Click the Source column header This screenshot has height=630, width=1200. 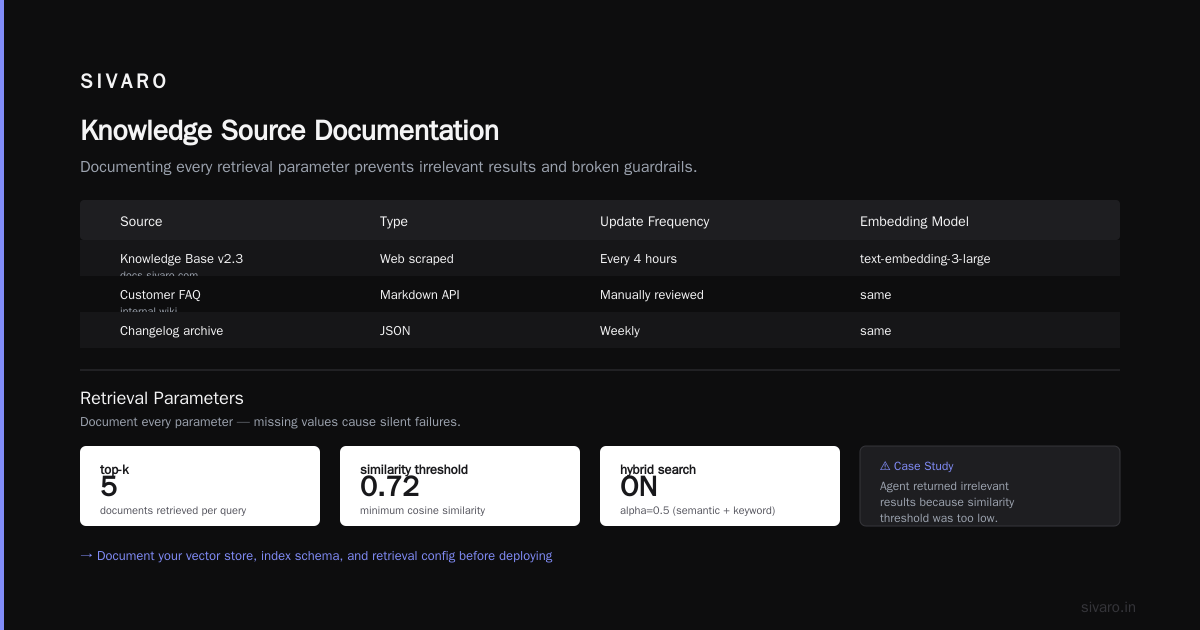pyautogui.click(x=141, y=221)
